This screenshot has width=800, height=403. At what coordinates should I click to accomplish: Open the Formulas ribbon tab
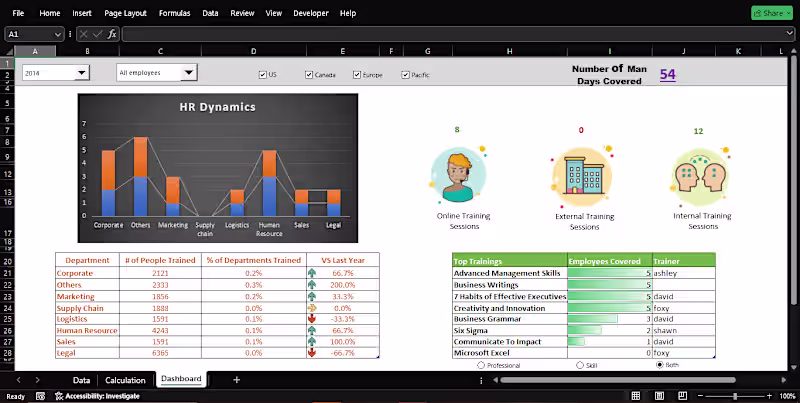174,13
